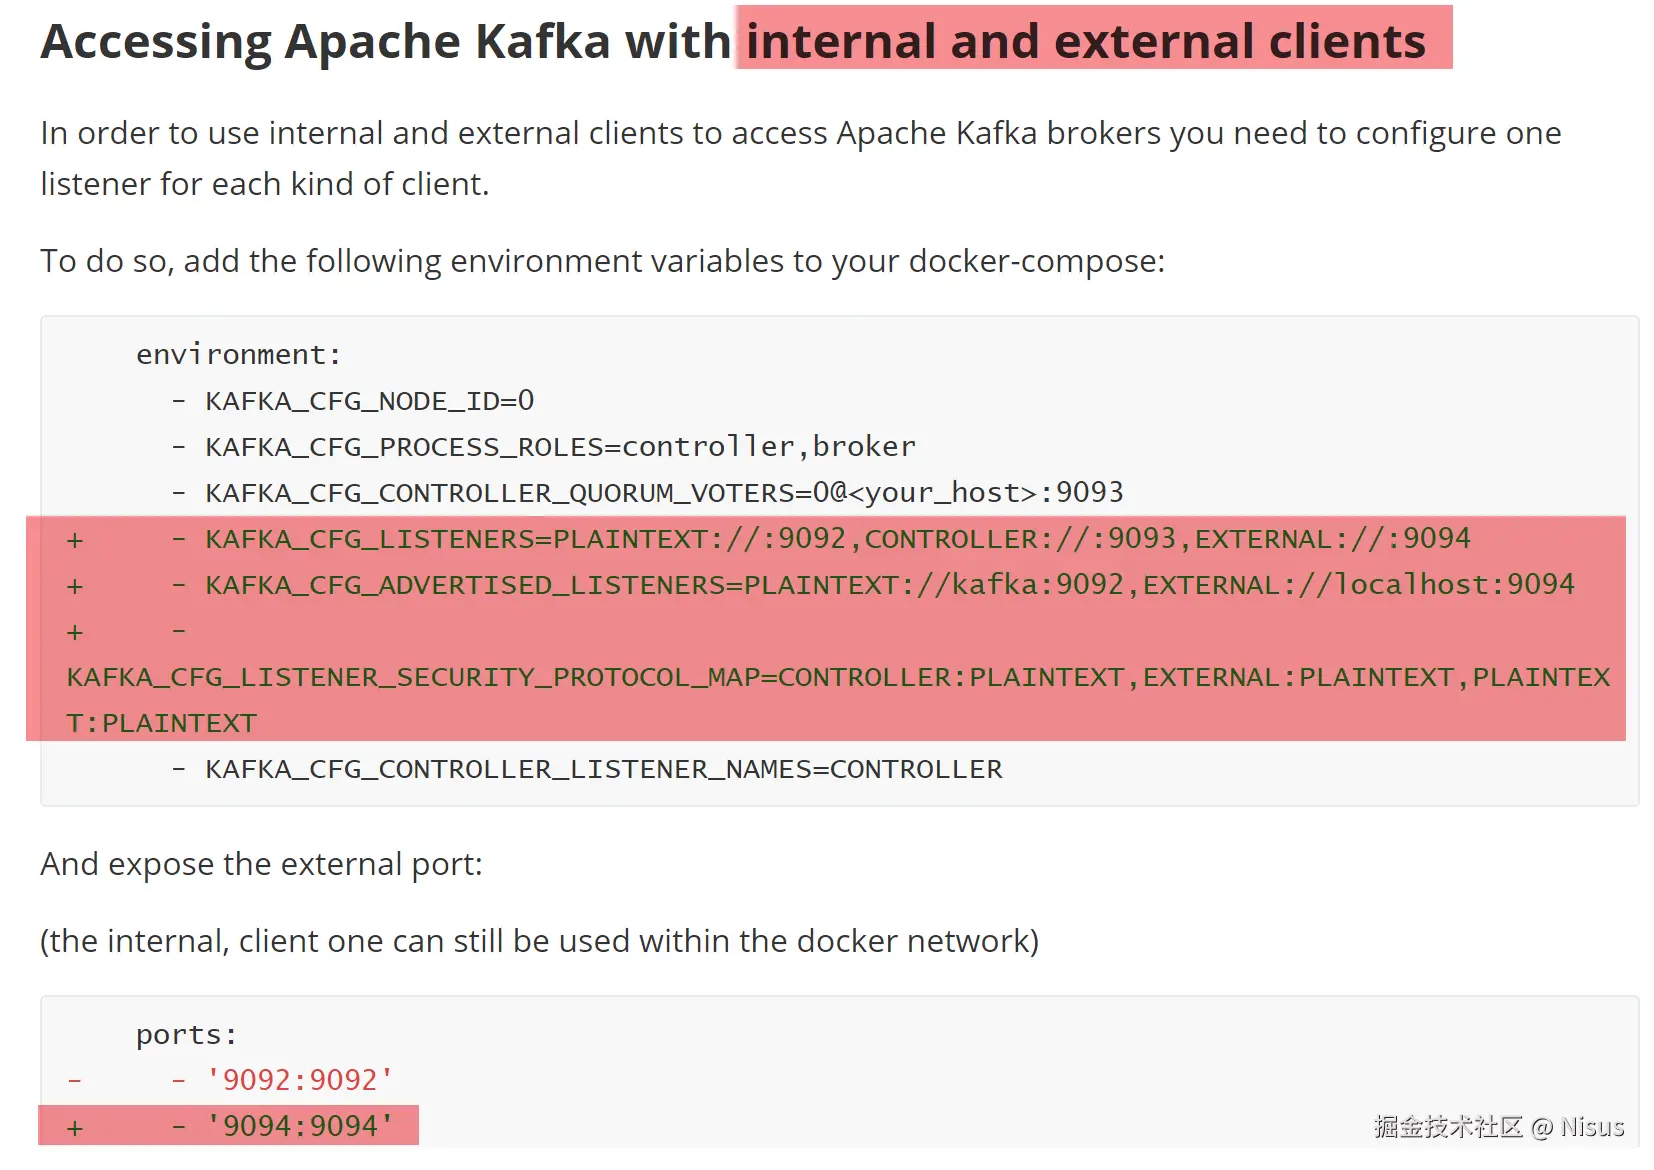Click the KAFKA_CFG_ADVERTISED_LISTENERS line
This screenshot has height=1170, width=1654.
point(889,585)
